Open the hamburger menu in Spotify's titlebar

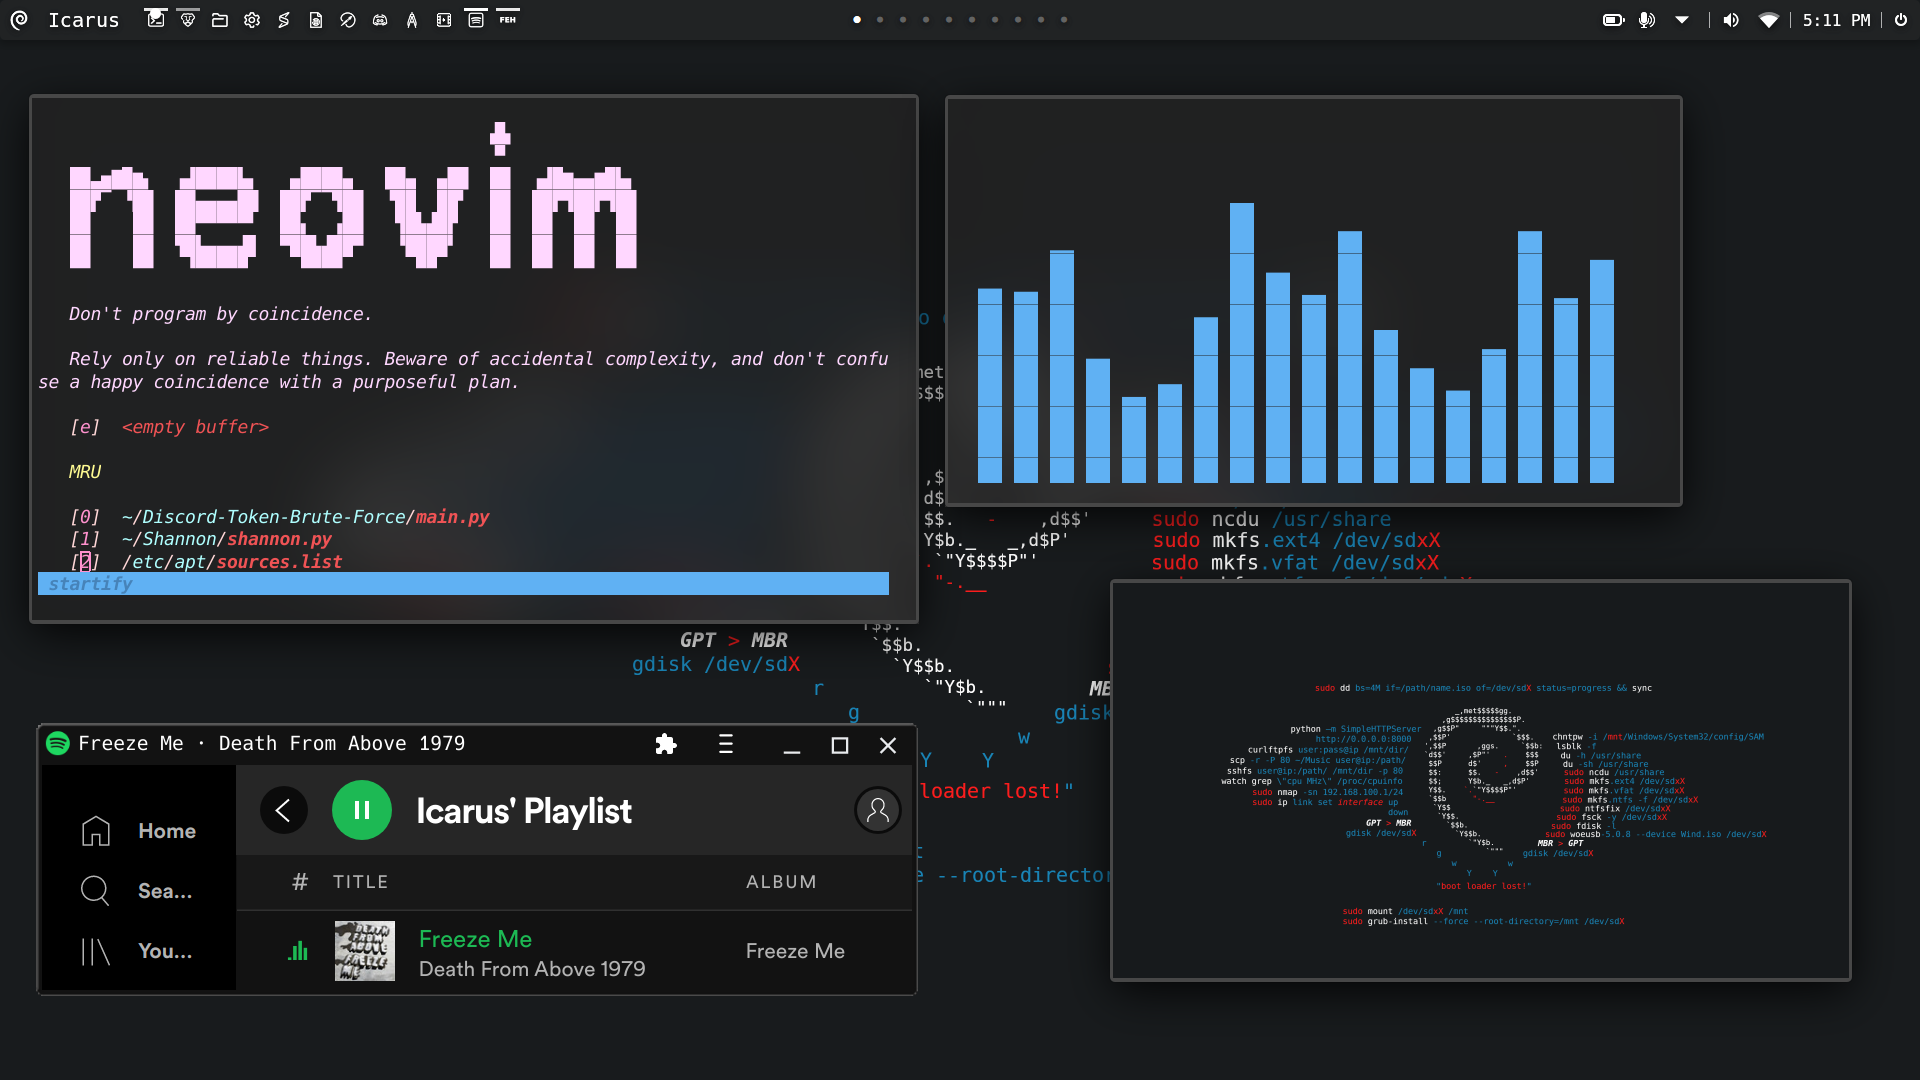click(x=726, y=744)
